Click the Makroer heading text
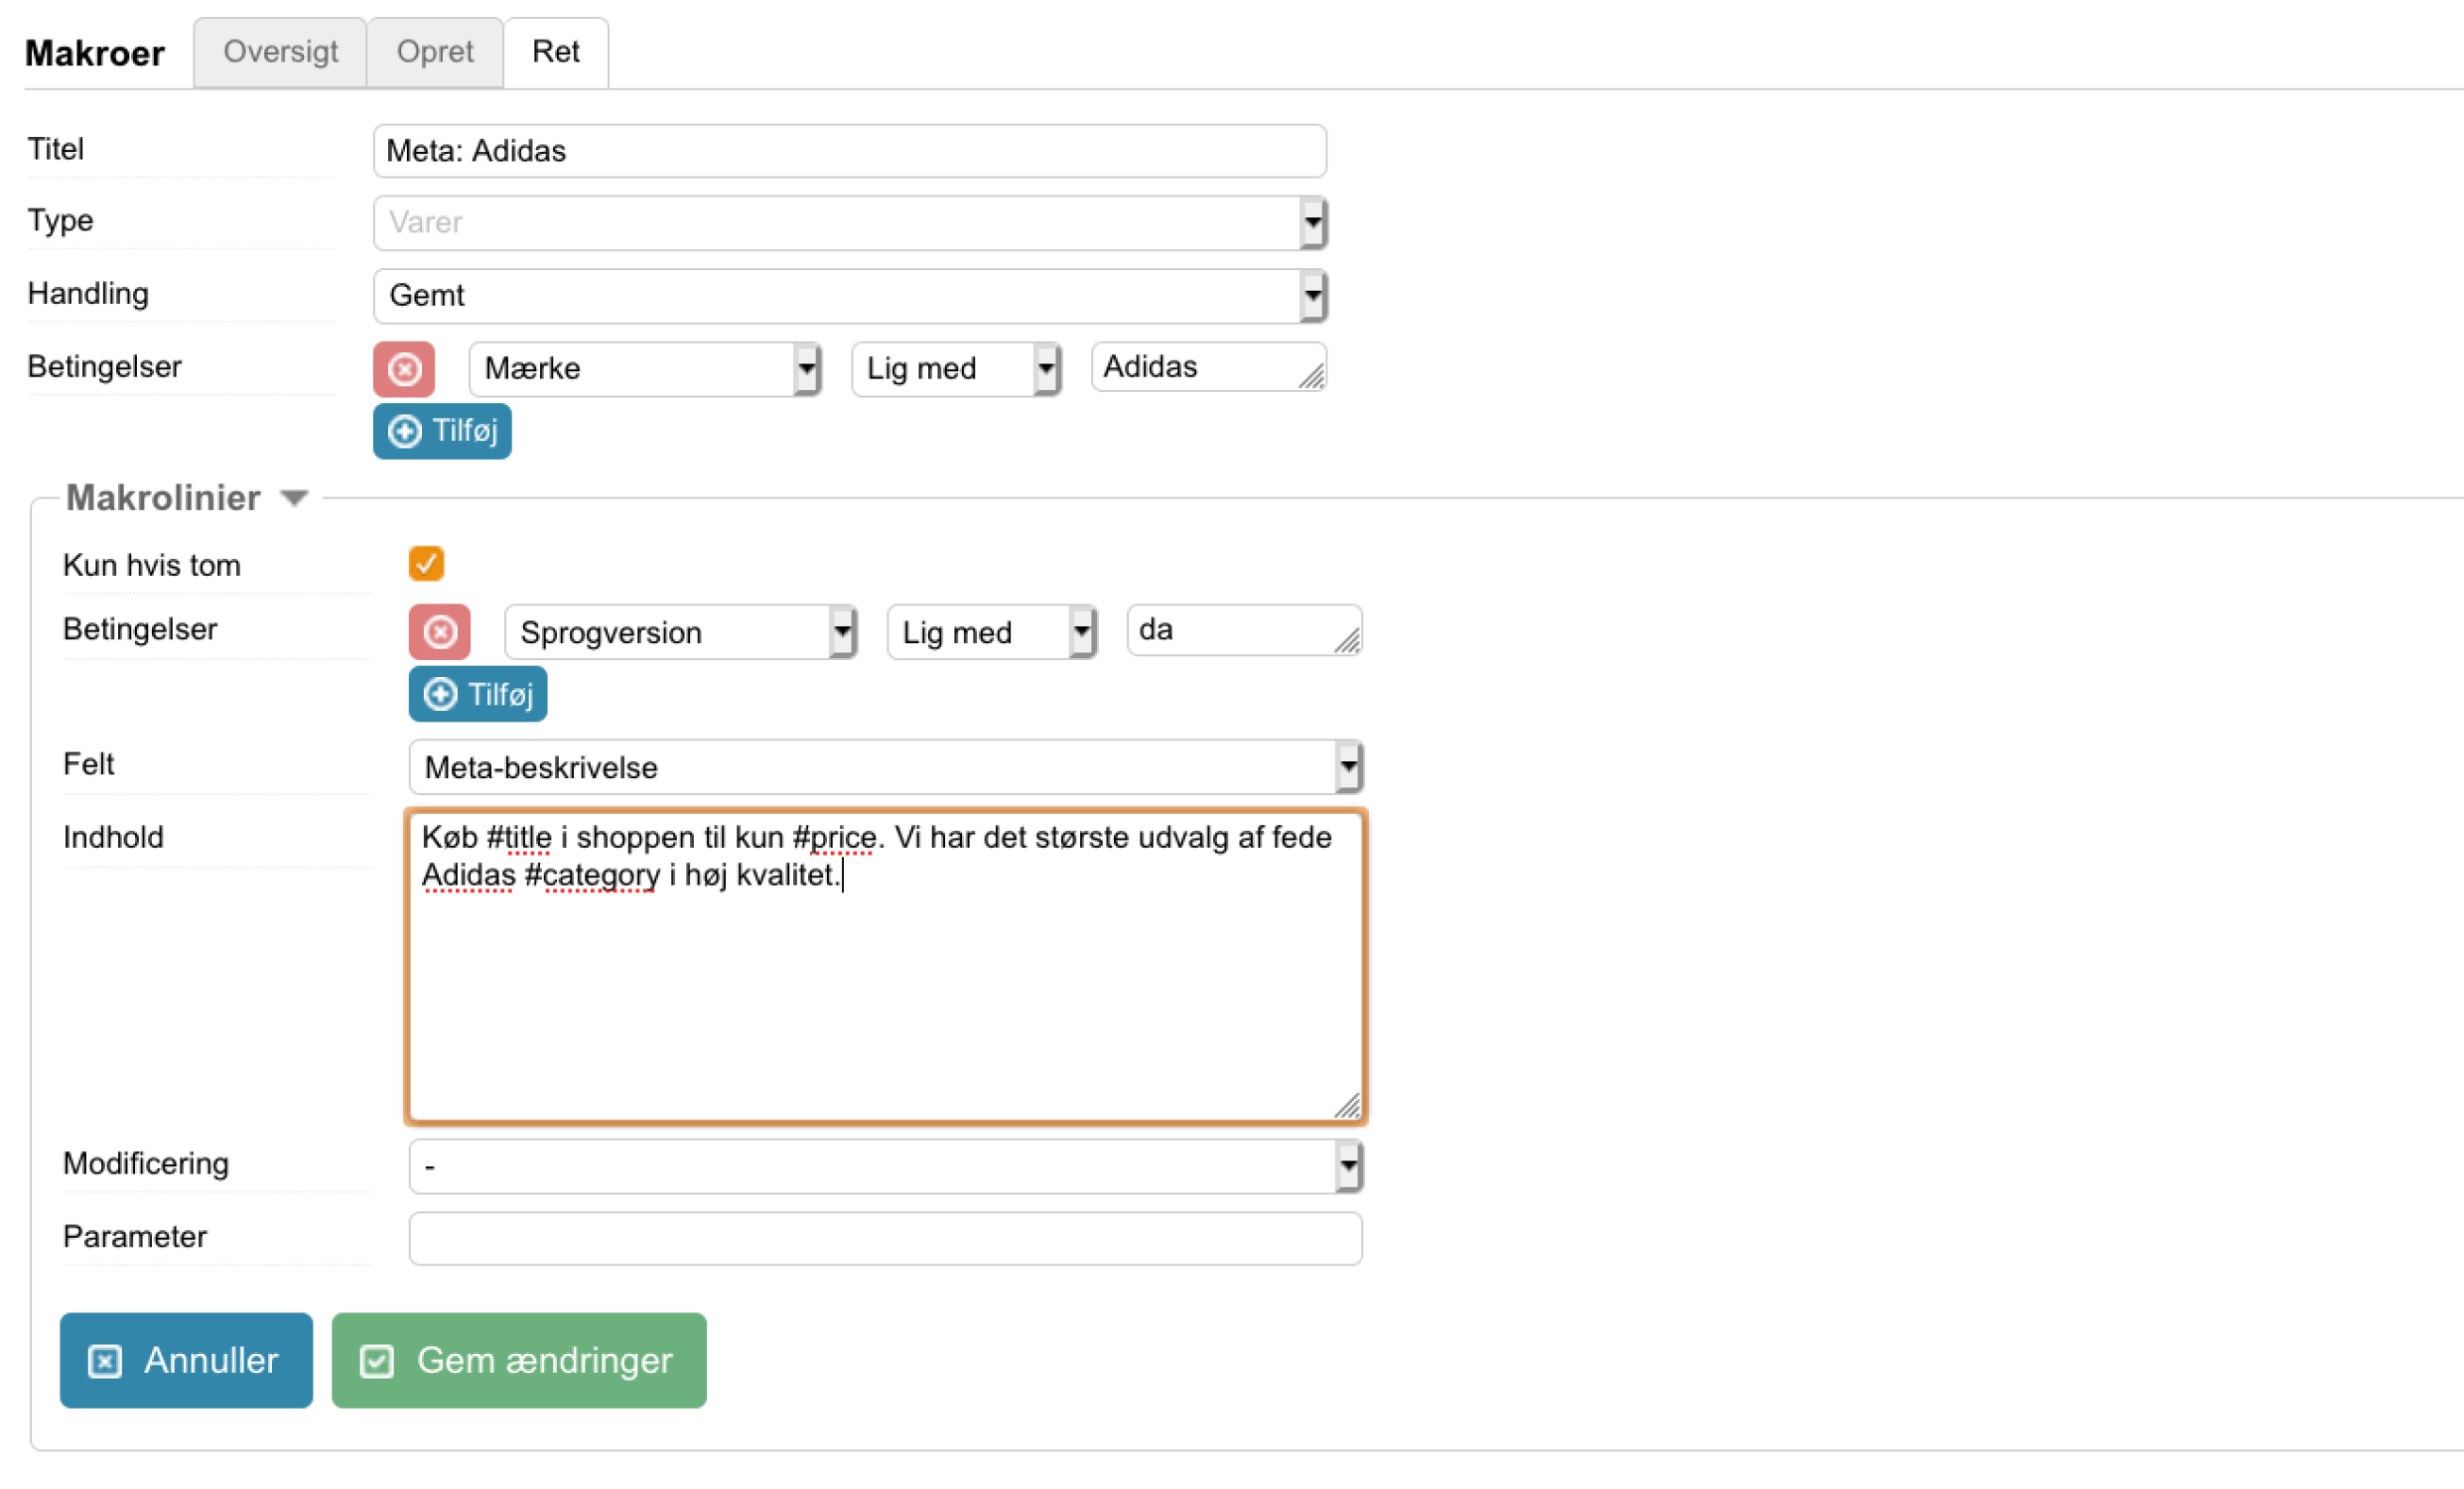Screen dimensions: 2464x1489 tap(95, 53)
